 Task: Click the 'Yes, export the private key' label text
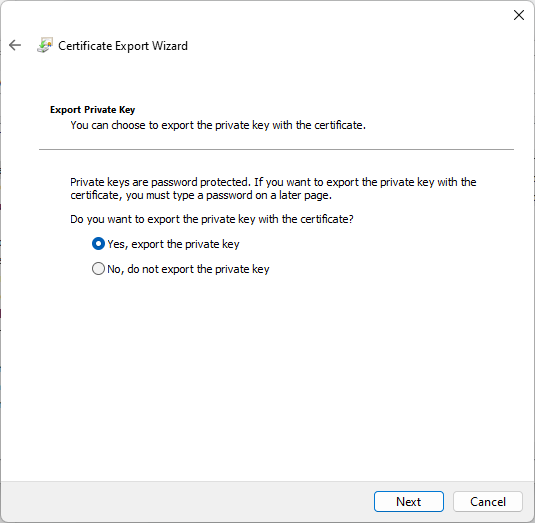[x=173, y=244]
